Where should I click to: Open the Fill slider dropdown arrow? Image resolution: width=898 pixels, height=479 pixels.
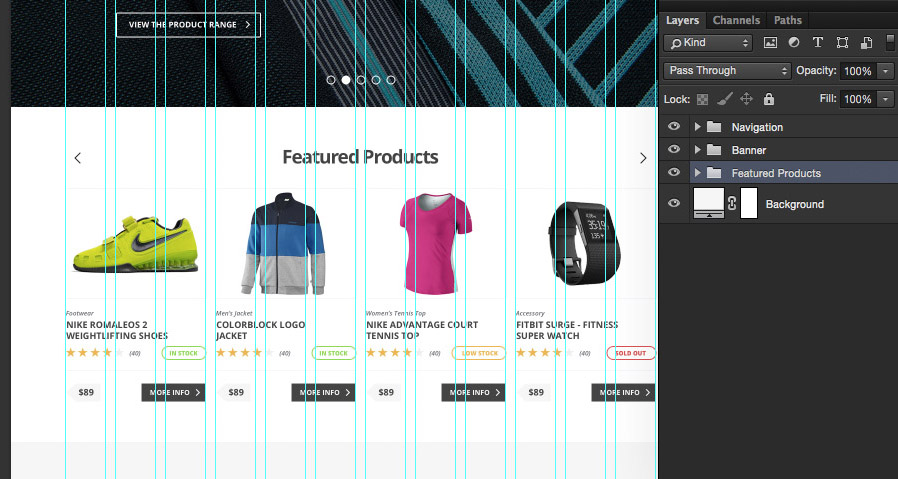click(886, 99)
